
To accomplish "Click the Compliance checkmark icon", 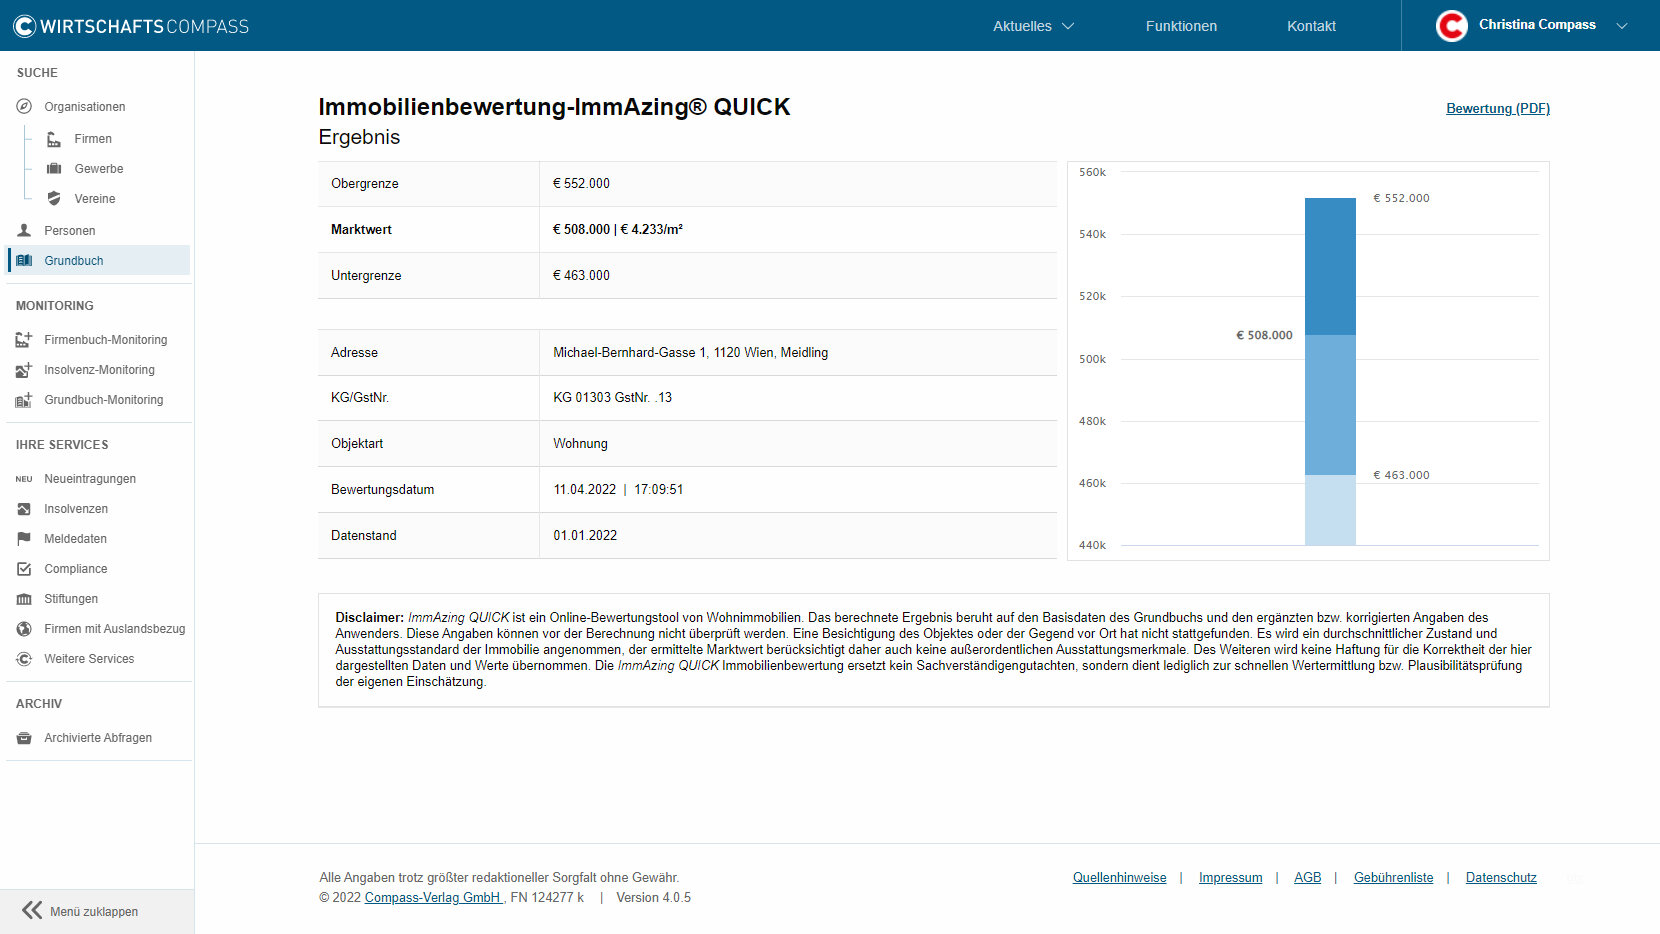I will [x=24, y=569].
